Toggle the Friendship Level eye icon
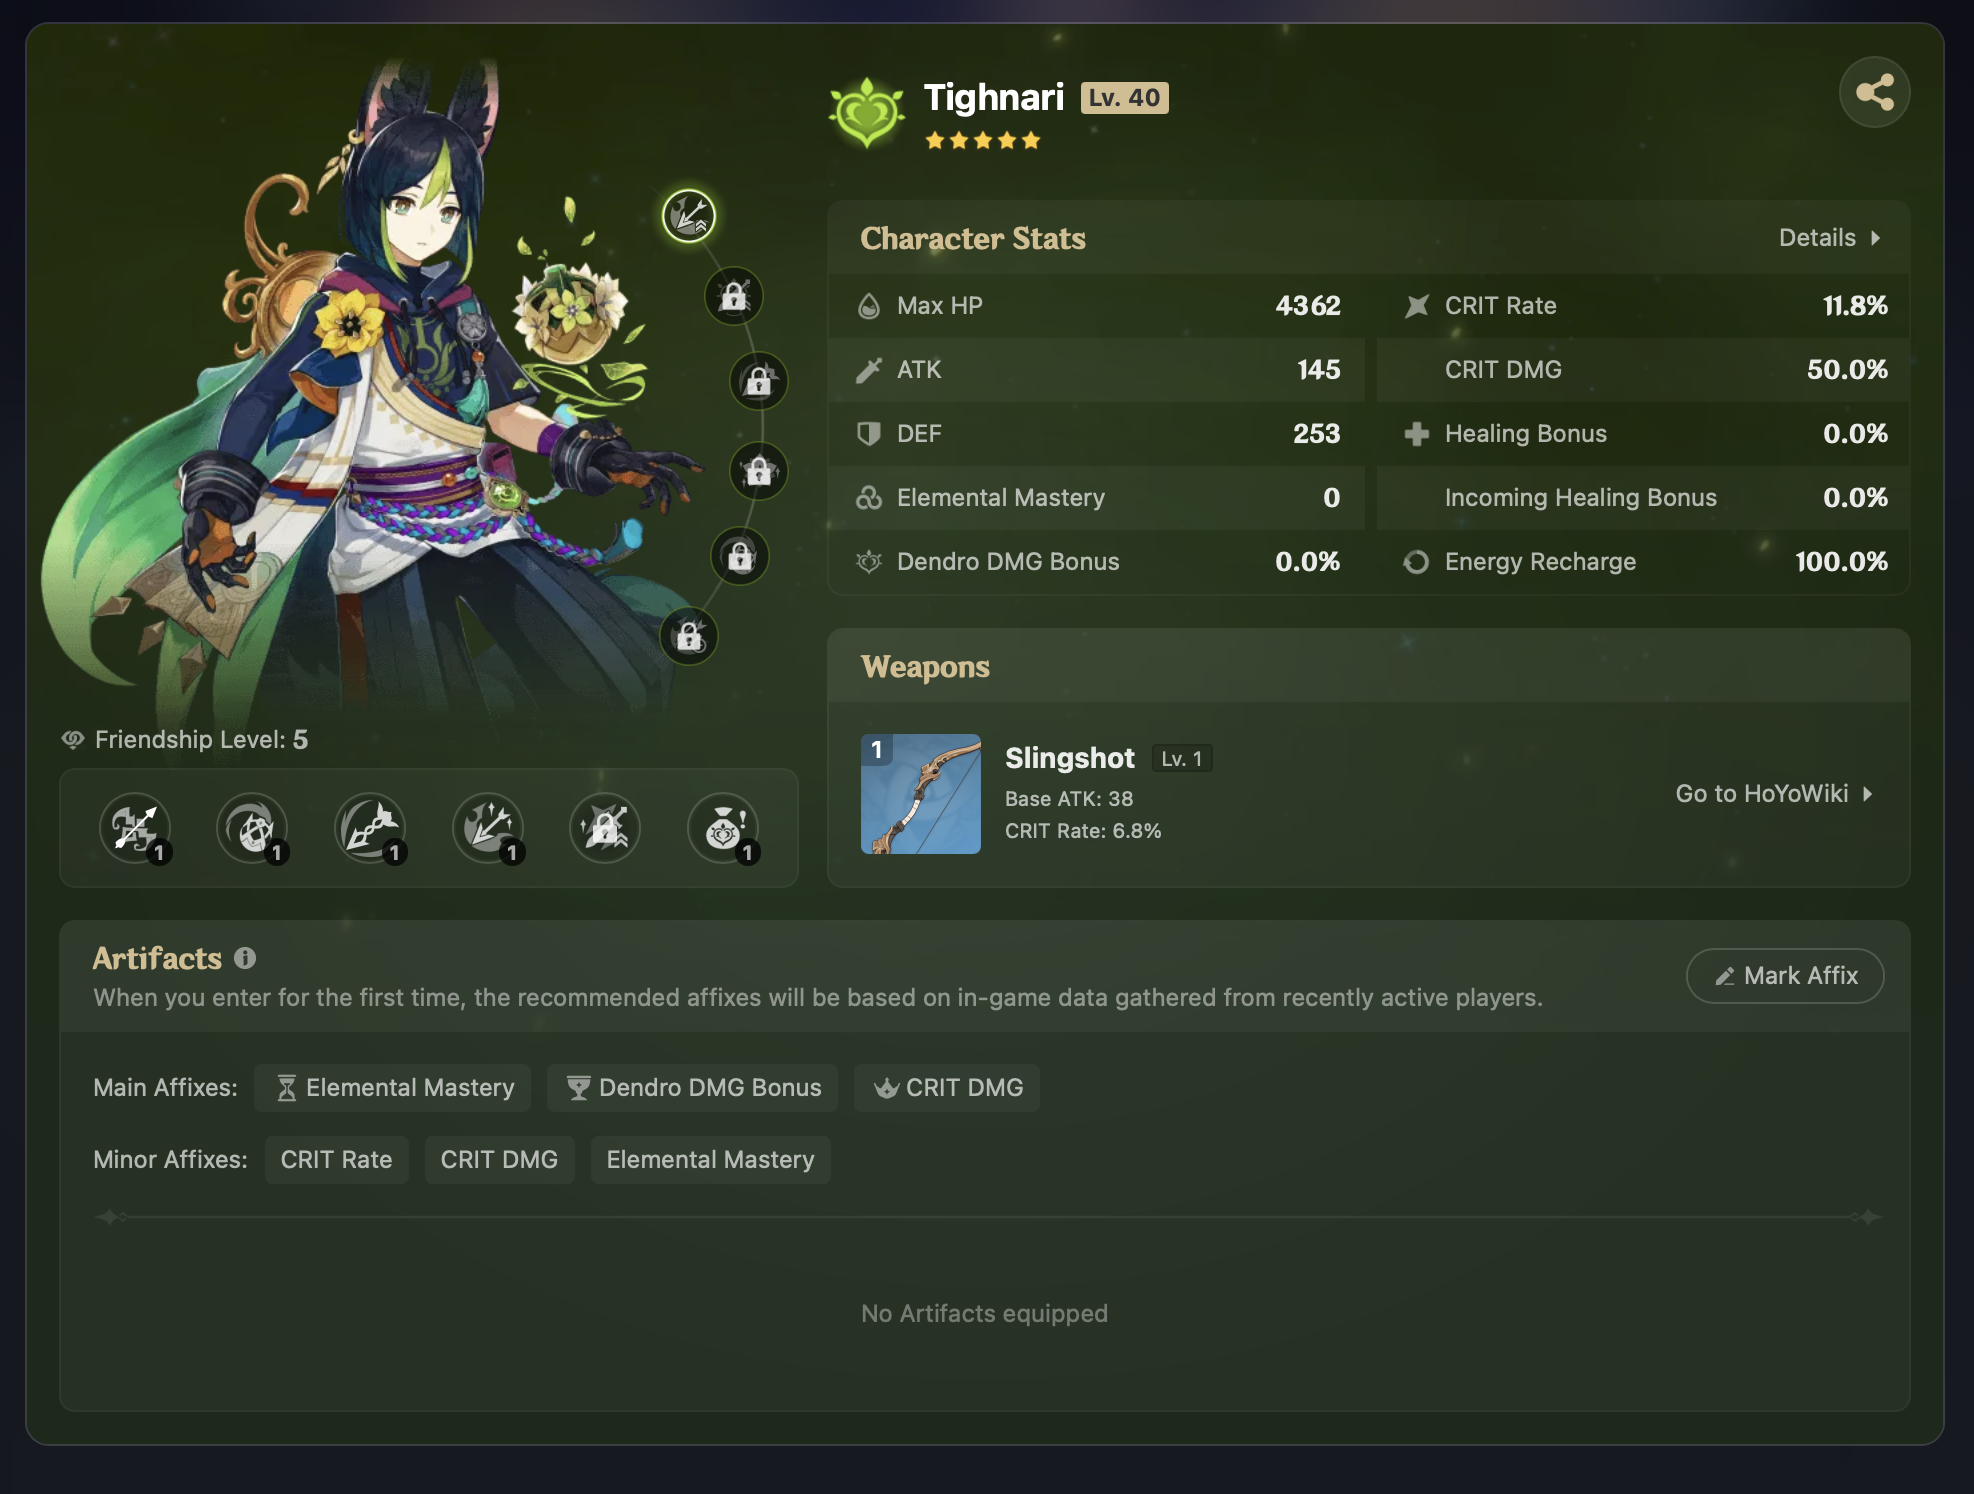This screenshot has height=1494, width=1974. [73, 739]
